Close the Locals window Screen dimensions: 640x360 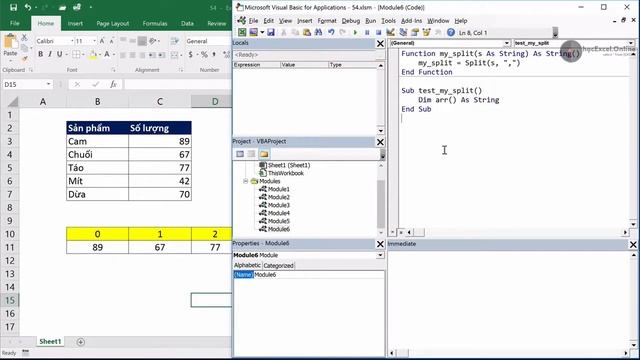click(380, 43)
